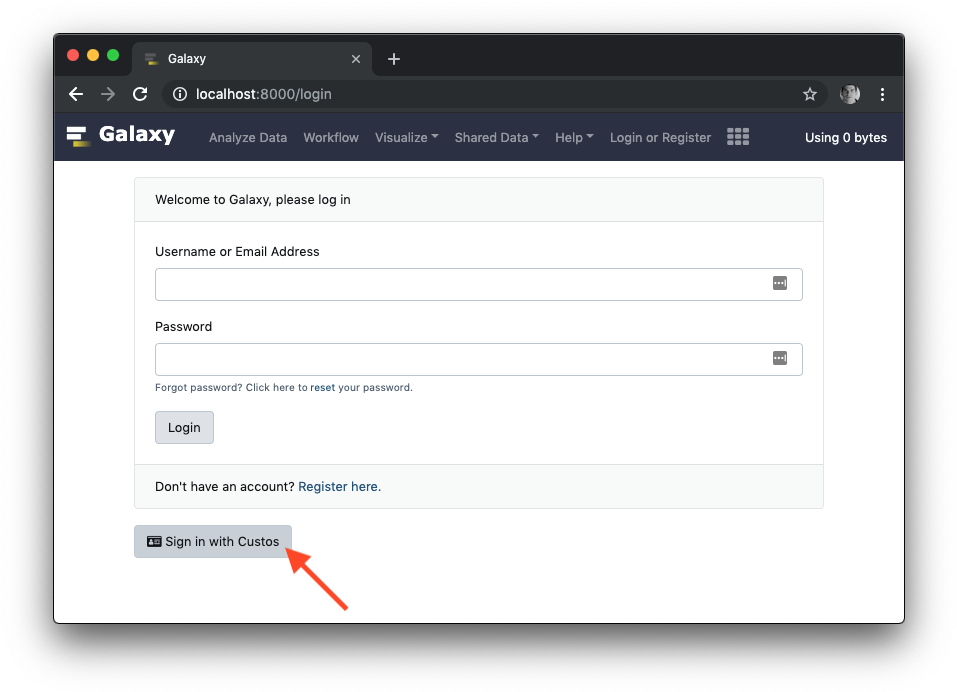Image resolution: width=957 pixels, height=692 pixels.
Task: Open the browser profile avatar
Action: tap(850, 94)
